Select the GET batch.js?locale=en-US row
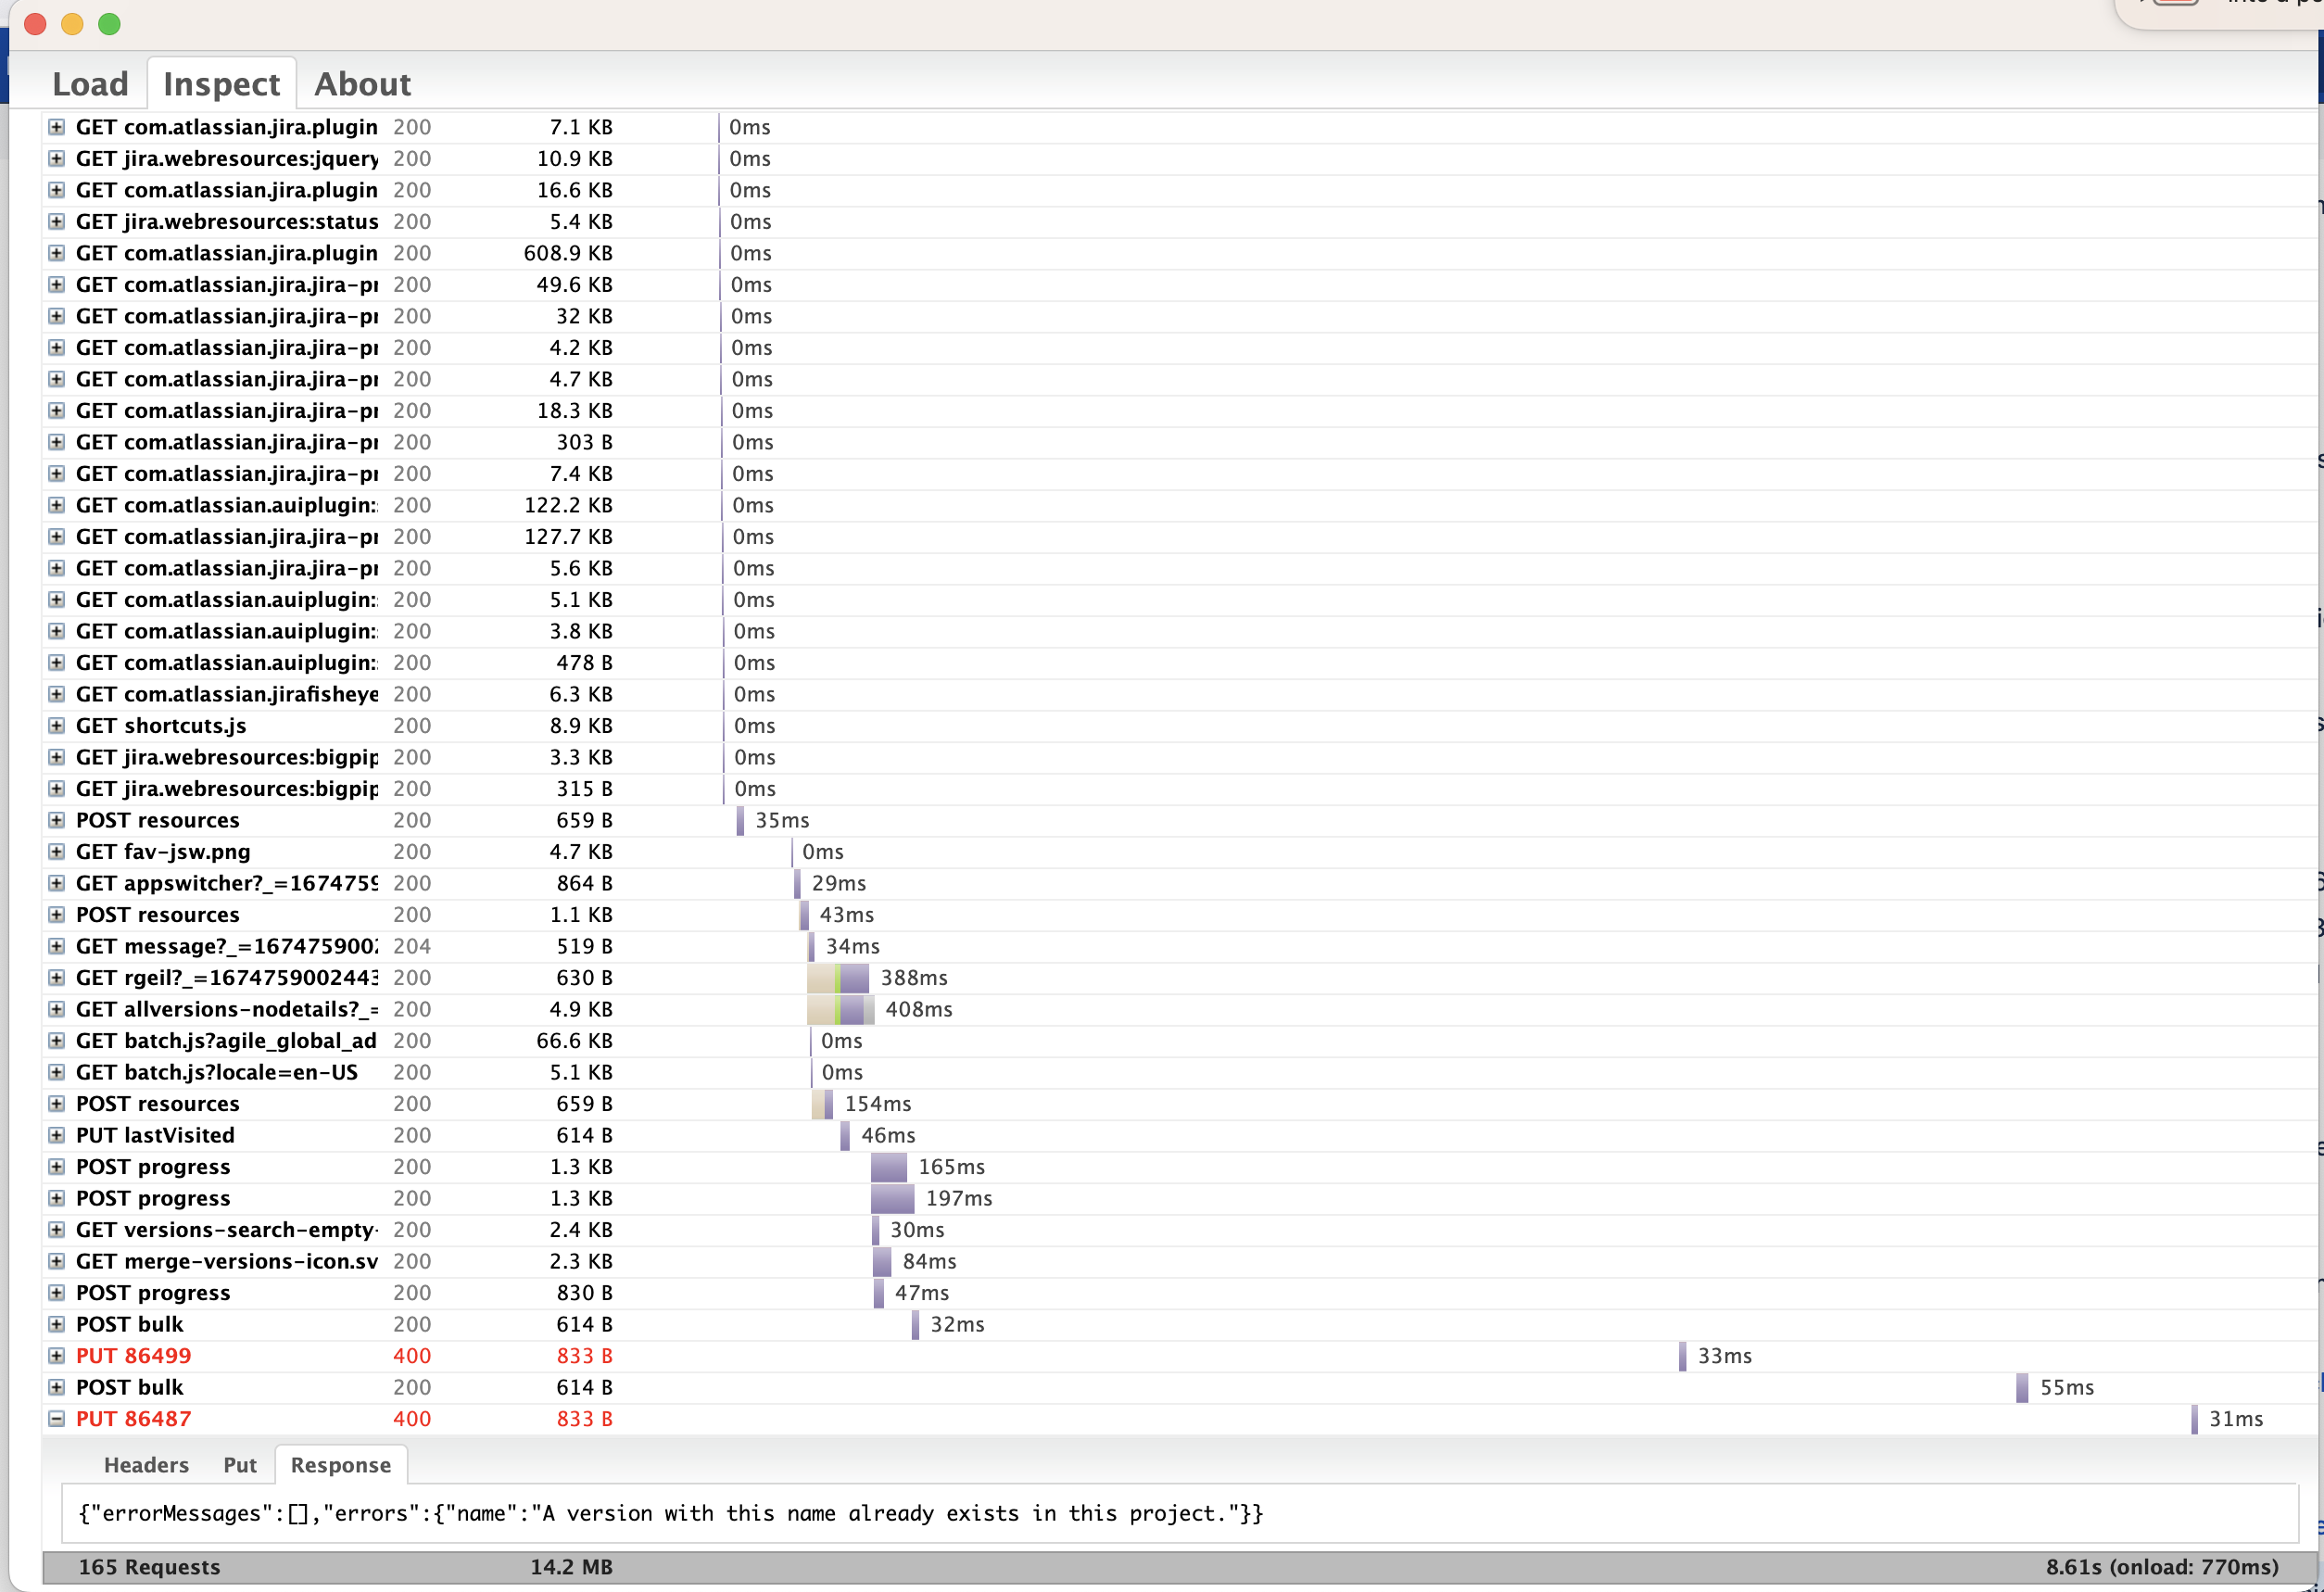2324x1592 pixels. pos(216,1072)
